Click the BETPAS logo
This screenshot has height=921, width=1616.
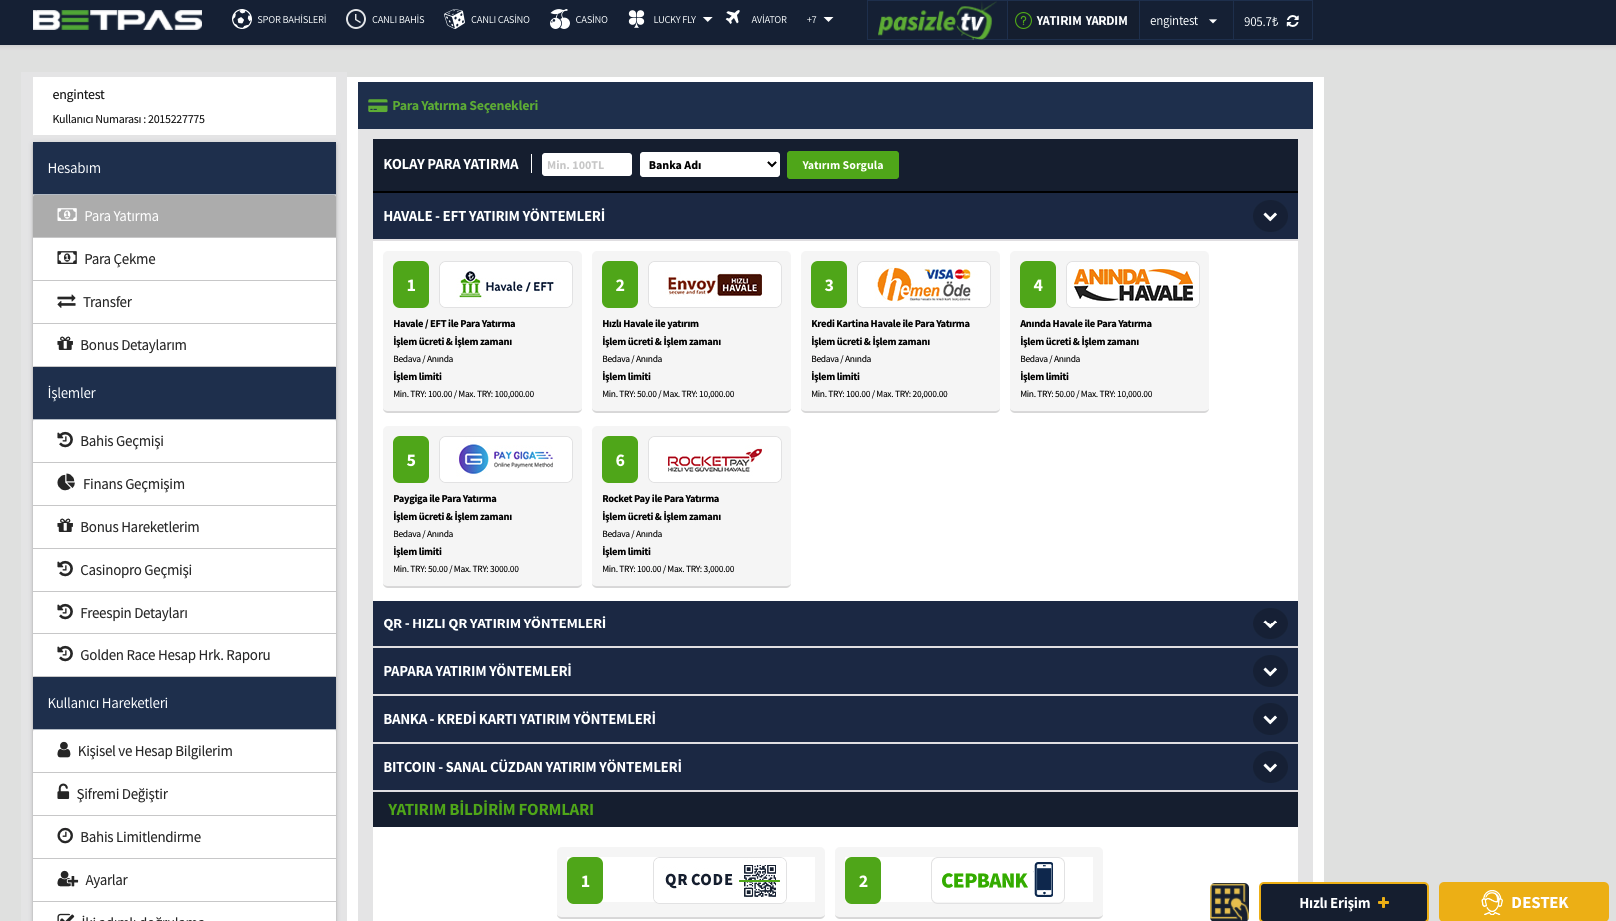pyautogui.click(x=118, y=20)
